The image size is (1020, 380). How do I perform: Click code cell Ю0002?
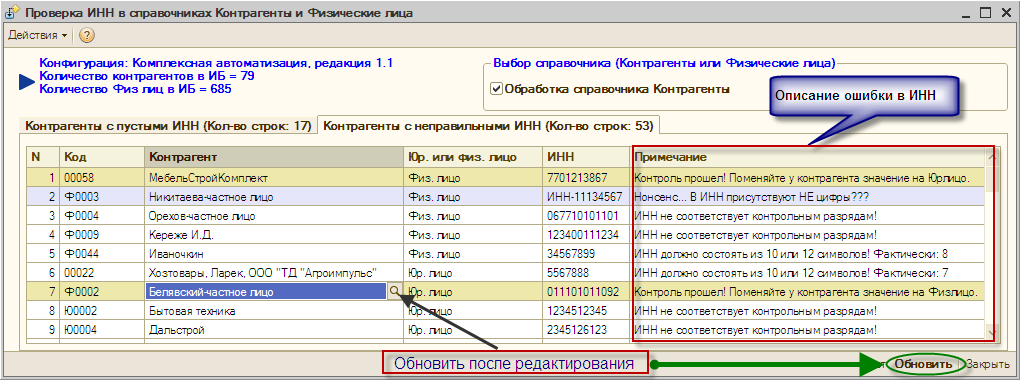[x=102, y=311]
